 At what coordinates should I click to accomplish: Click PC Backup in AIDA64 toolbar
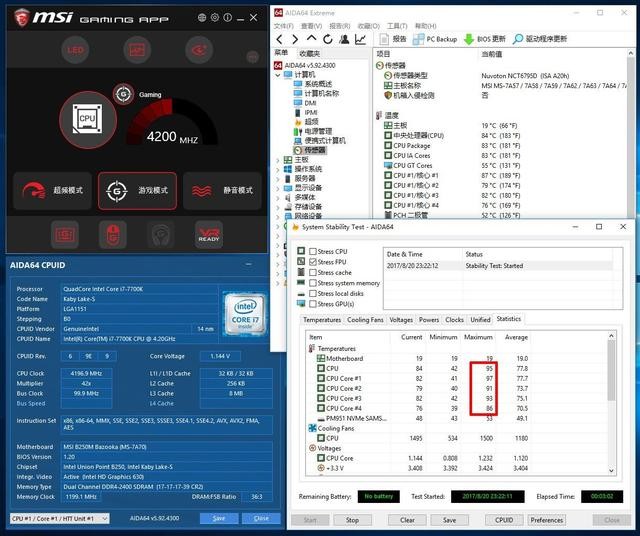[435, 39]
